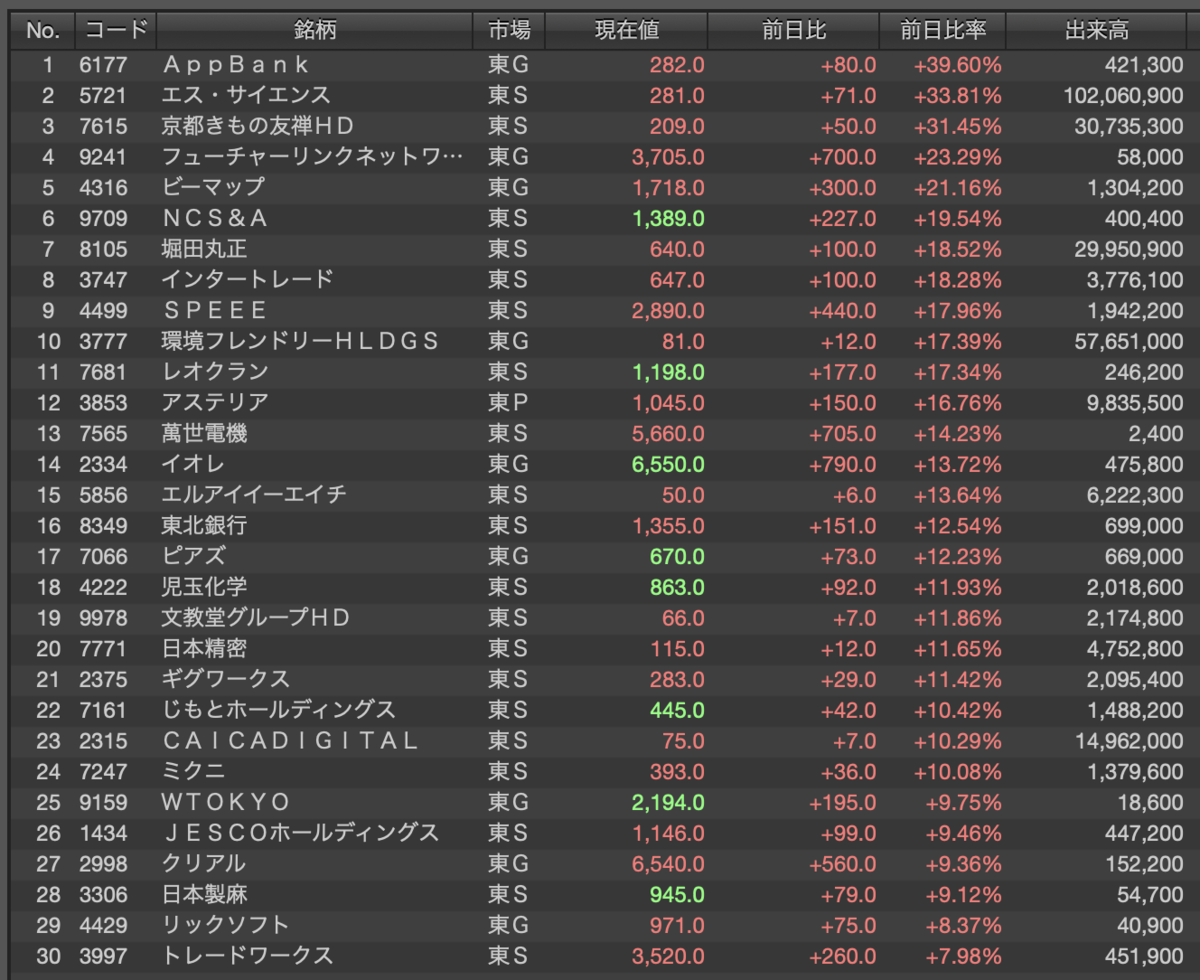The image size is (1200, 980).
Task: Click the volume value 102,060,900
Action: pos(1124,96)
